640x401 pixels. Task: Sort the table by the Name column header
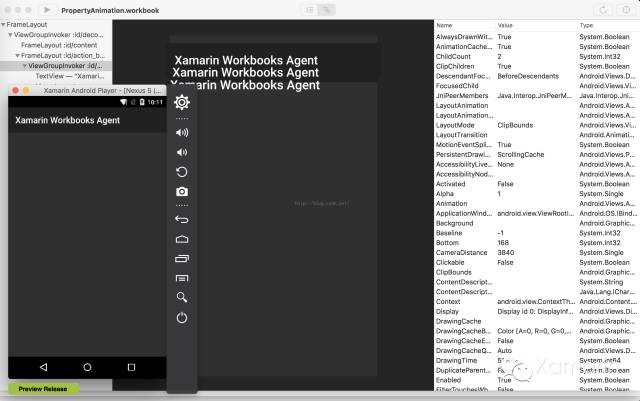[444, 25]
